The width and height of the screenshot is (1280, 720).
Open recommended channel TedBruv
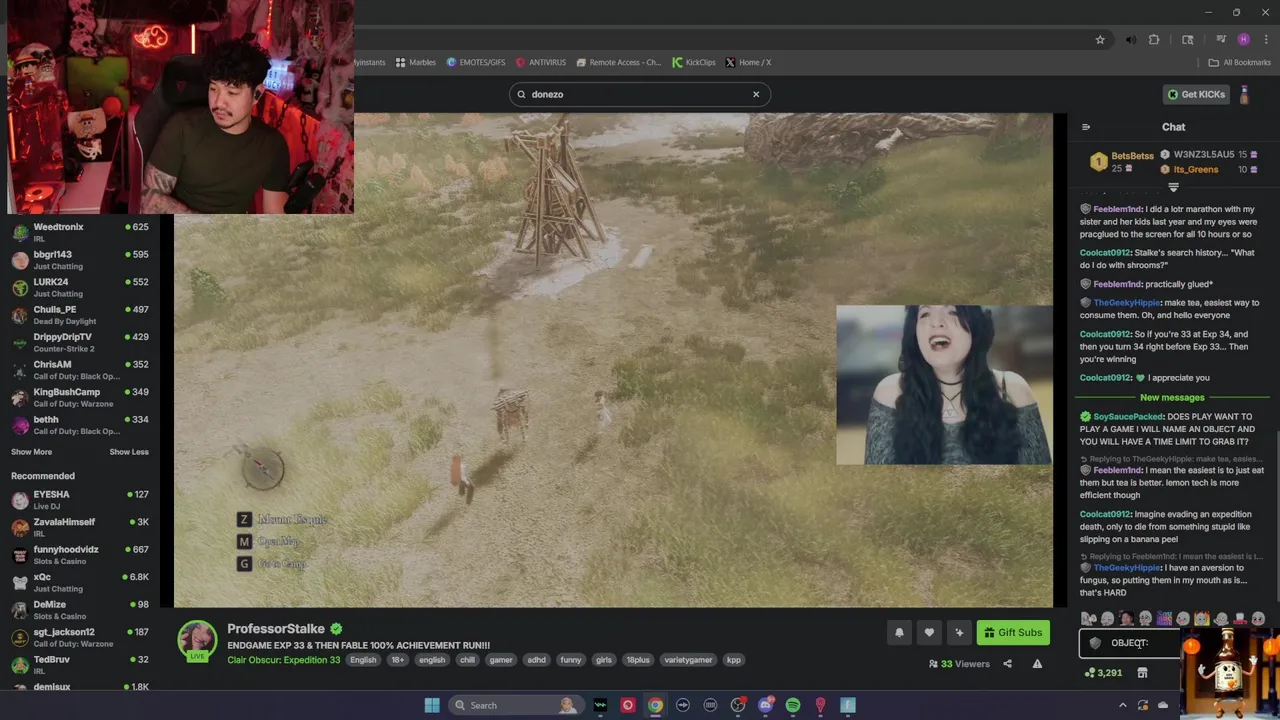[79, 664]
